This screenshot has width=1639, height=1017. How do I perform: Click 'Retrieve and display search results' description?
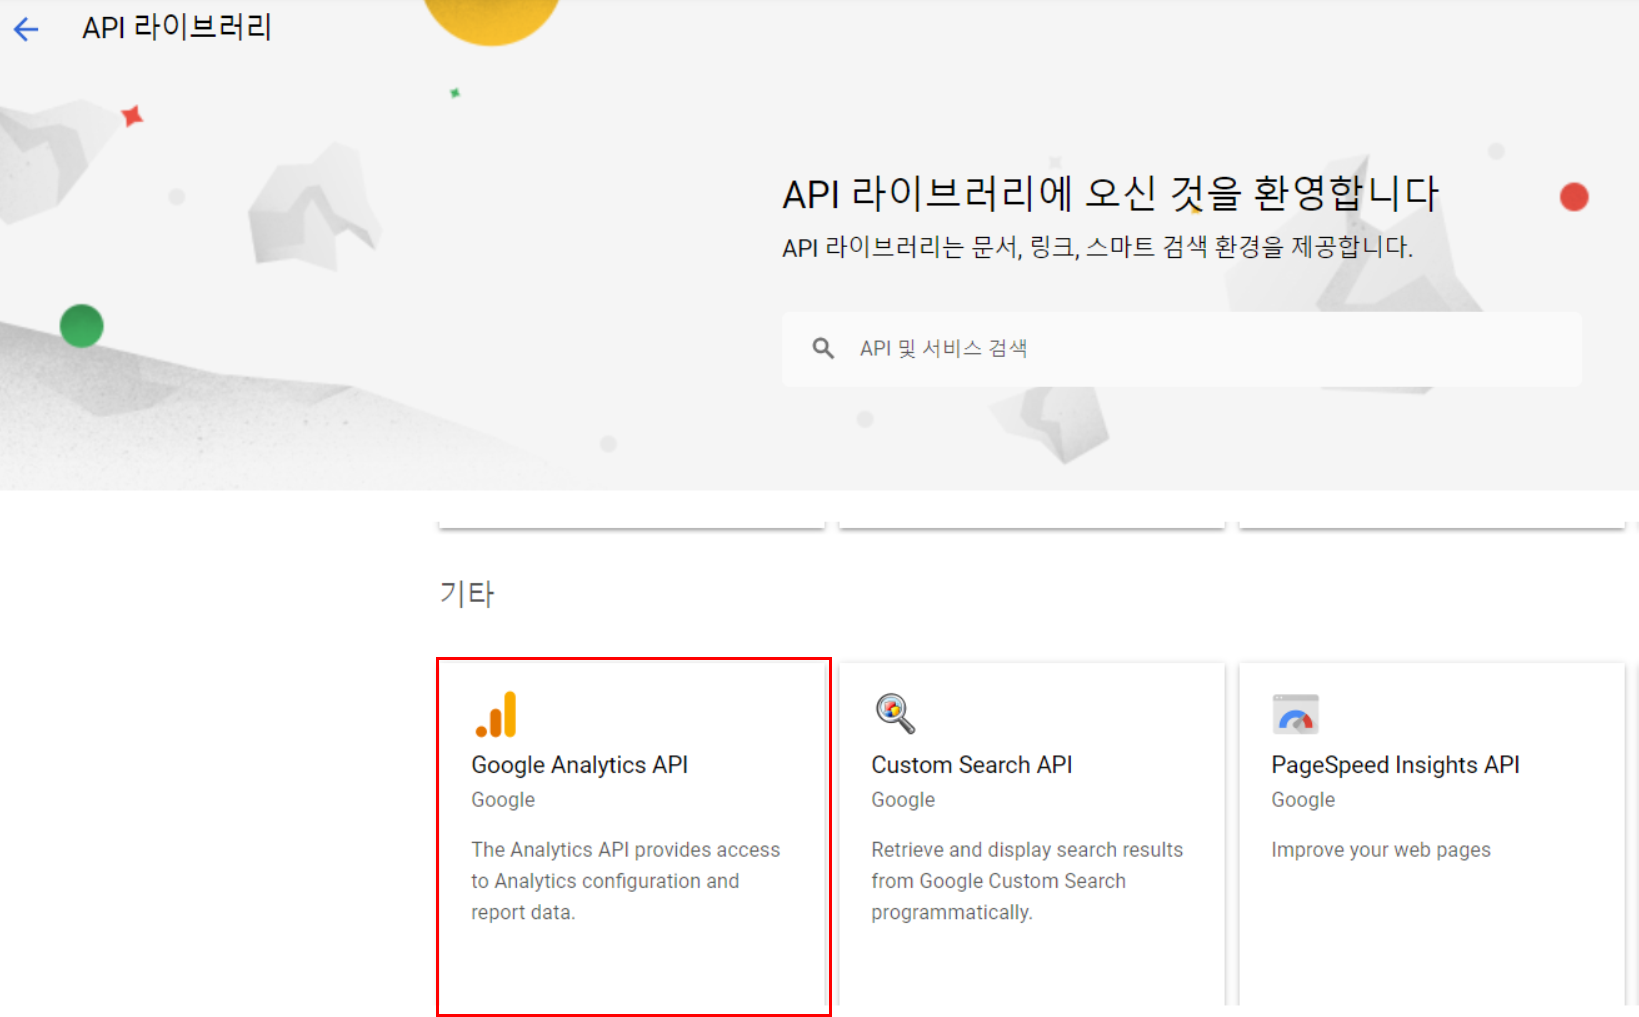point(1027,881)
